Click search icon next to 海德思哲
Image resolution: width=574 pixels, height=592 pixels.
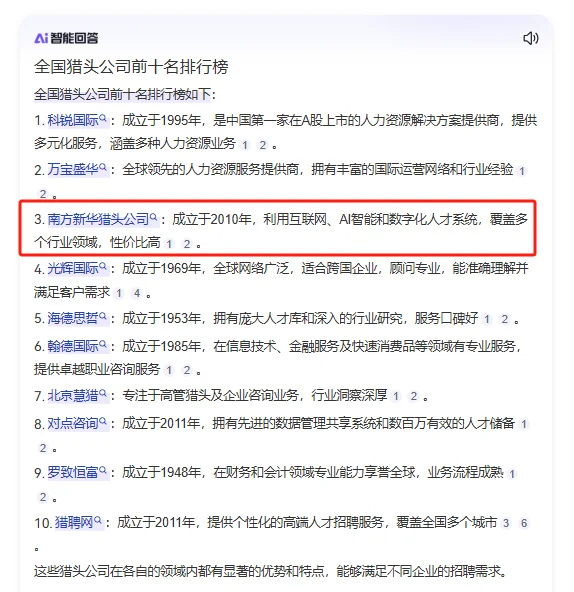pyautogui.click(x=103, y=316)
